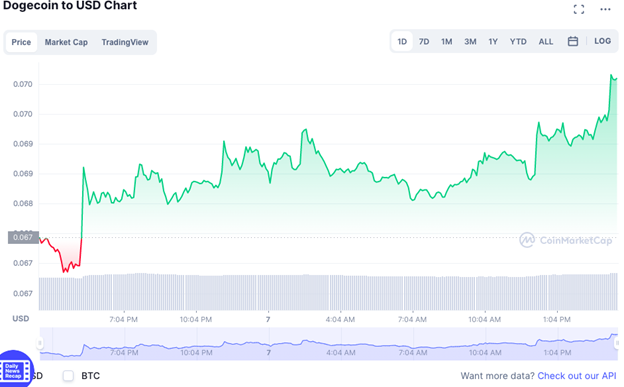Switch to the TradingView tab
Screen dimensions: 624x387
tap(125, 42)
